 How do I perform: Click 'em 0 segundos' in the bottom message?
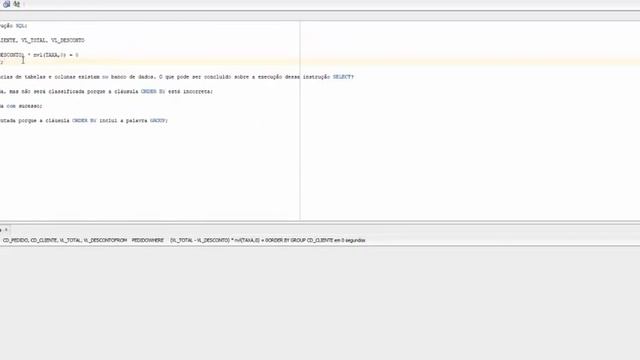[x=350, y=240]
